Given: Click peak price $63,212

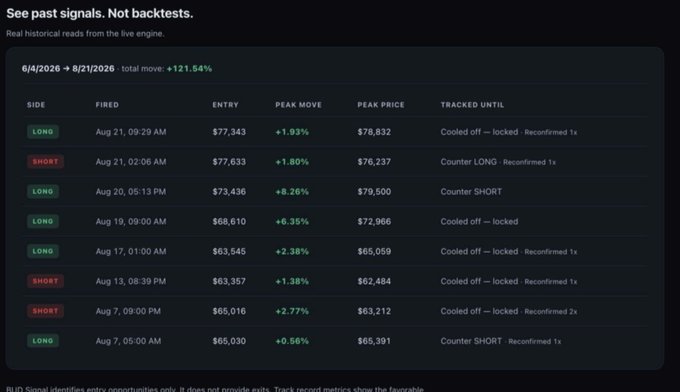Looking at the screenshot, I should coord(374,311).
